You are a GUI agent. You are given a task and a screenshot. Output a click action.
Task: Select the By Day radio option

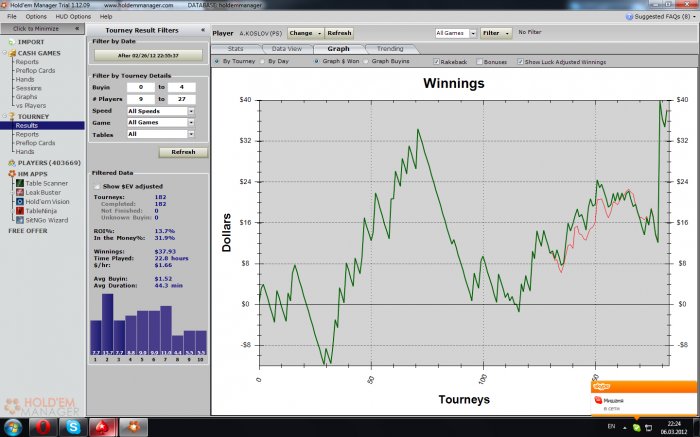pyautogui.click(x=262, y=61)
